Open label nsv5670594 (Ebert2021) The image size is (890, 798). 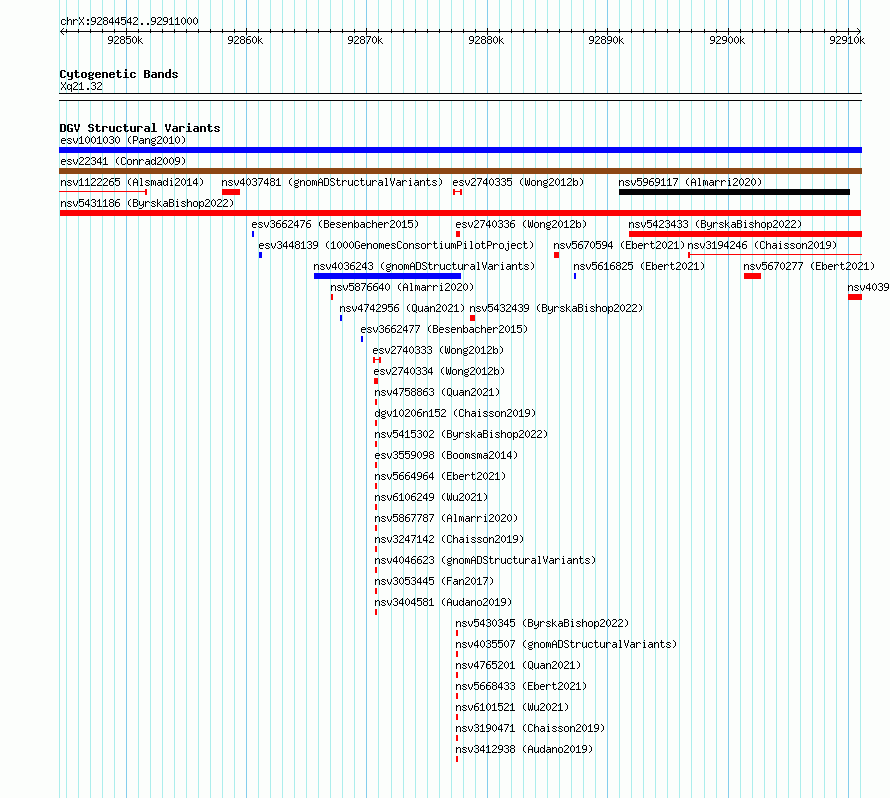619,245
